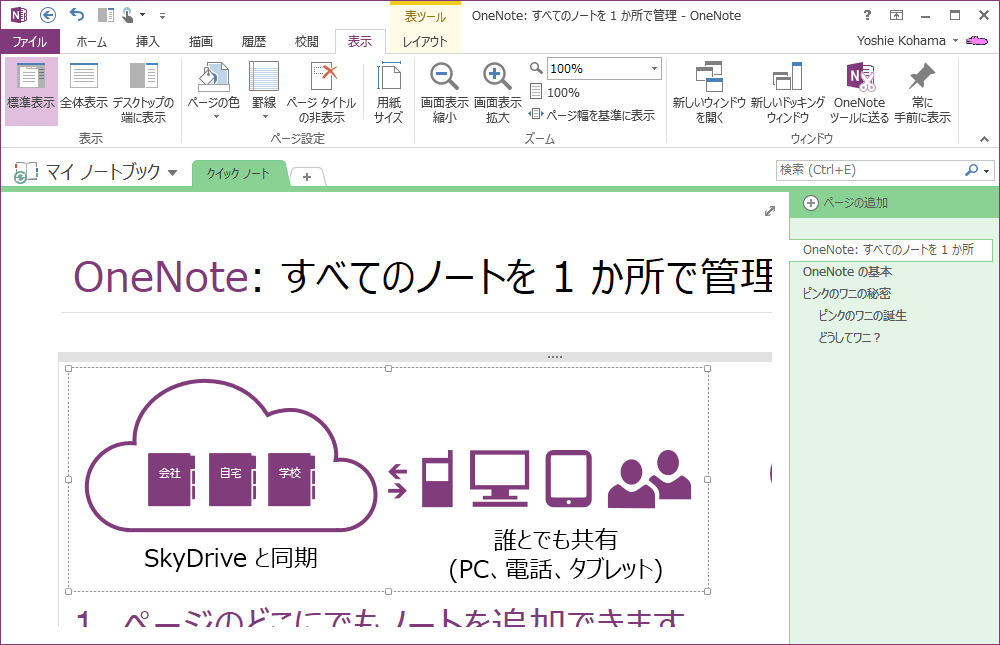
Task: Switch to the 履歴 ribbon tab
Action: (254, 41)
